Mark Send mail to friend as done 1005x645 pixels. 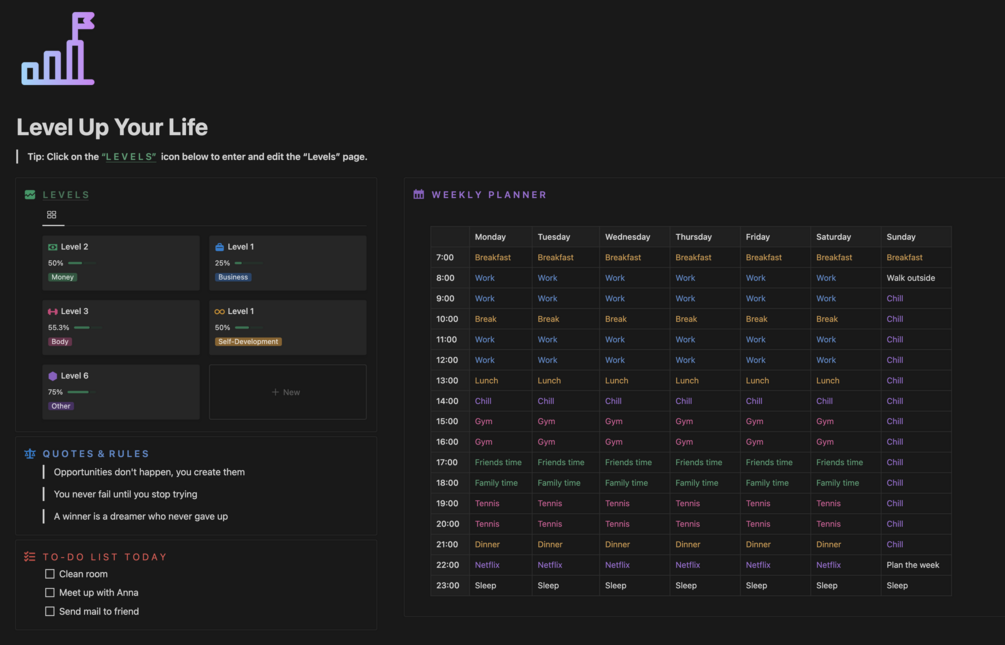tap(50, 611)
